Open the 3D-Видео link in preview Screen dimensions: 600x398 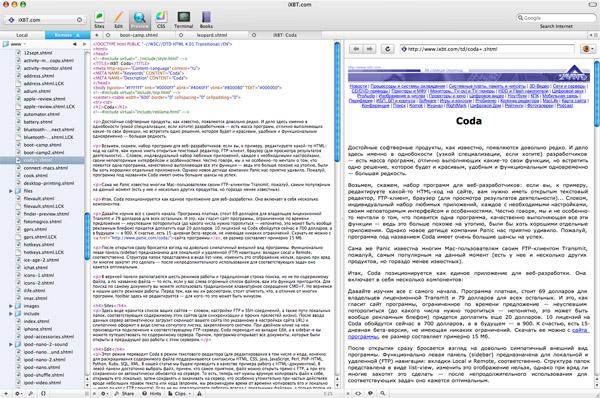[539, 86]
